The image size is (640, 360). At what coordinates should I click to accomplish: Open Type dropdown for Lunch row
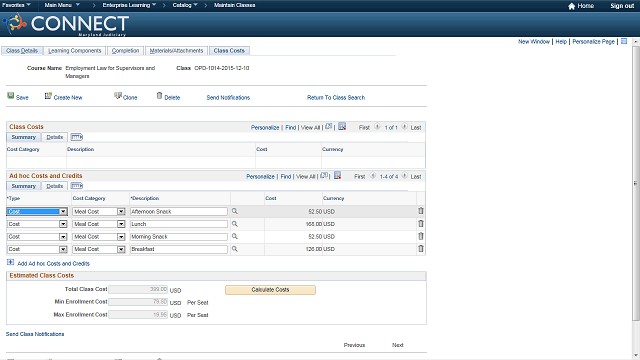point(63,224)
